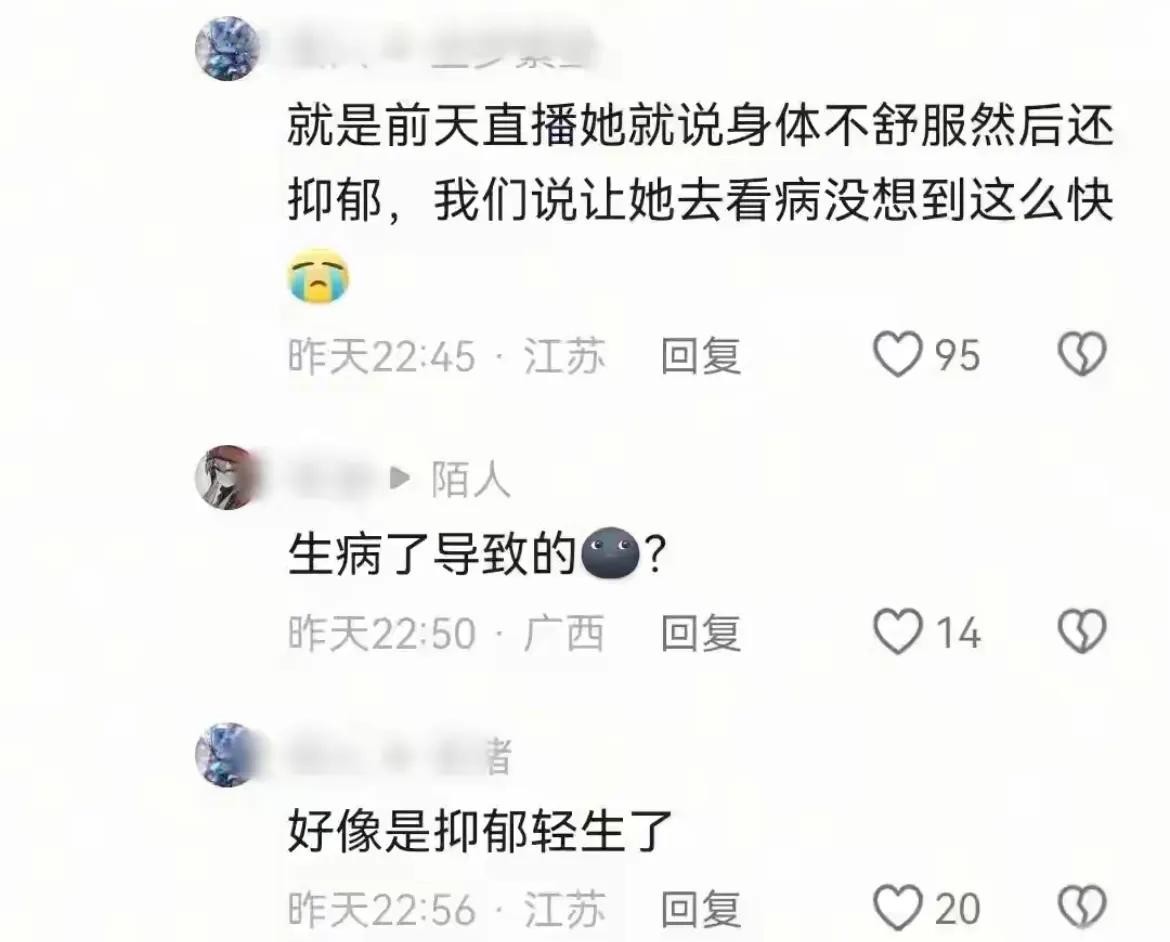Image resolution: width=1170 pixels, height=942 pixels.
Task: Open the second commenter's red-haired avatar
Action: 228,478
